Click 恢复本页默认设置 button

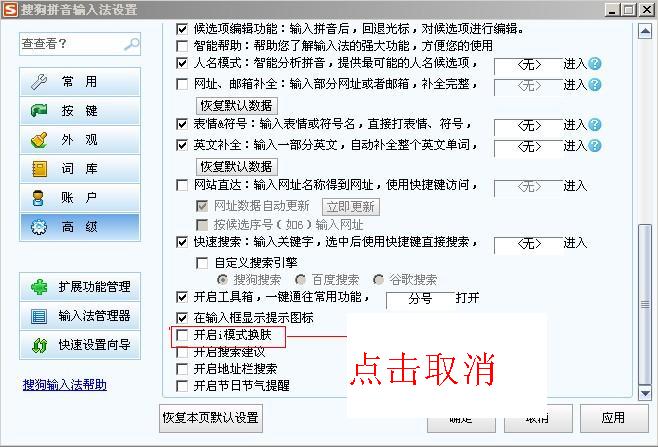pyautogui.click(x=211, y=418)
